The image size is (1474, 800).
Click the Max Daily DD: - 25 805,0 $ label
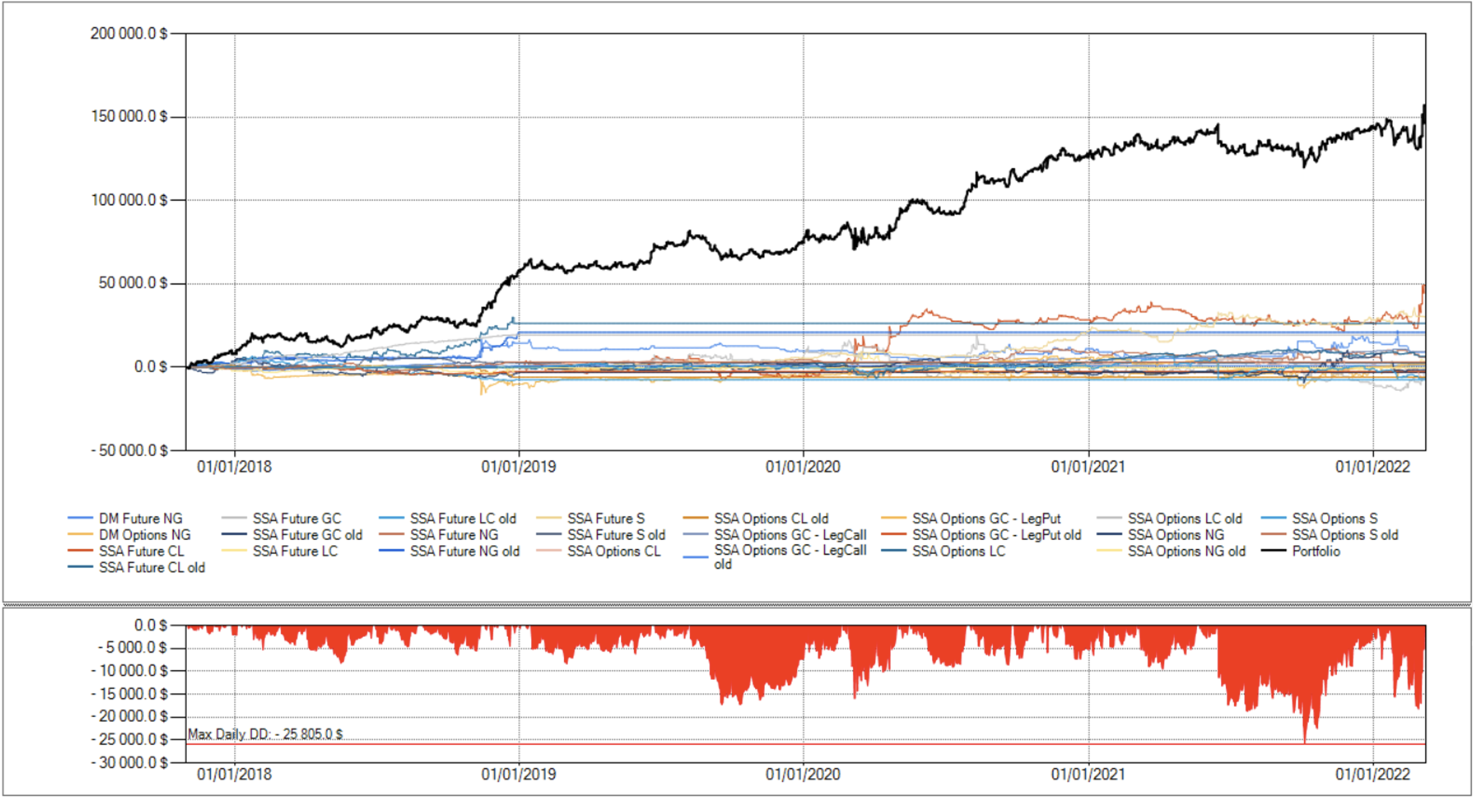(266, 734)
